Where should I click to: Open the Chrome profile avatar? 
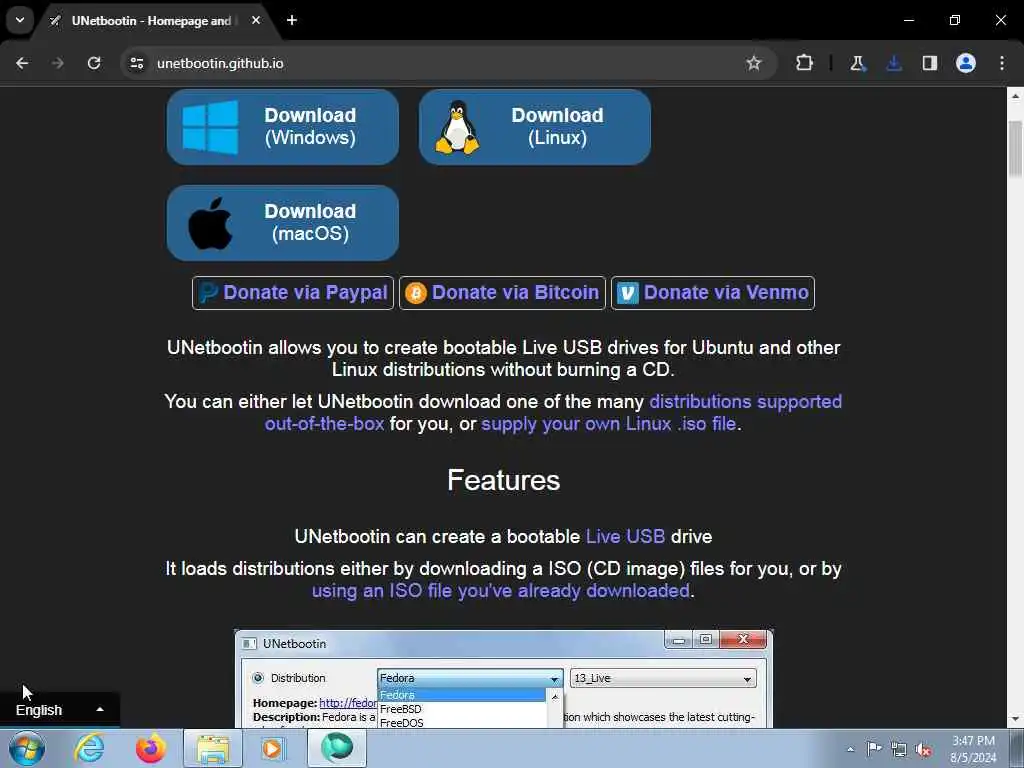[x=966, y=63]
